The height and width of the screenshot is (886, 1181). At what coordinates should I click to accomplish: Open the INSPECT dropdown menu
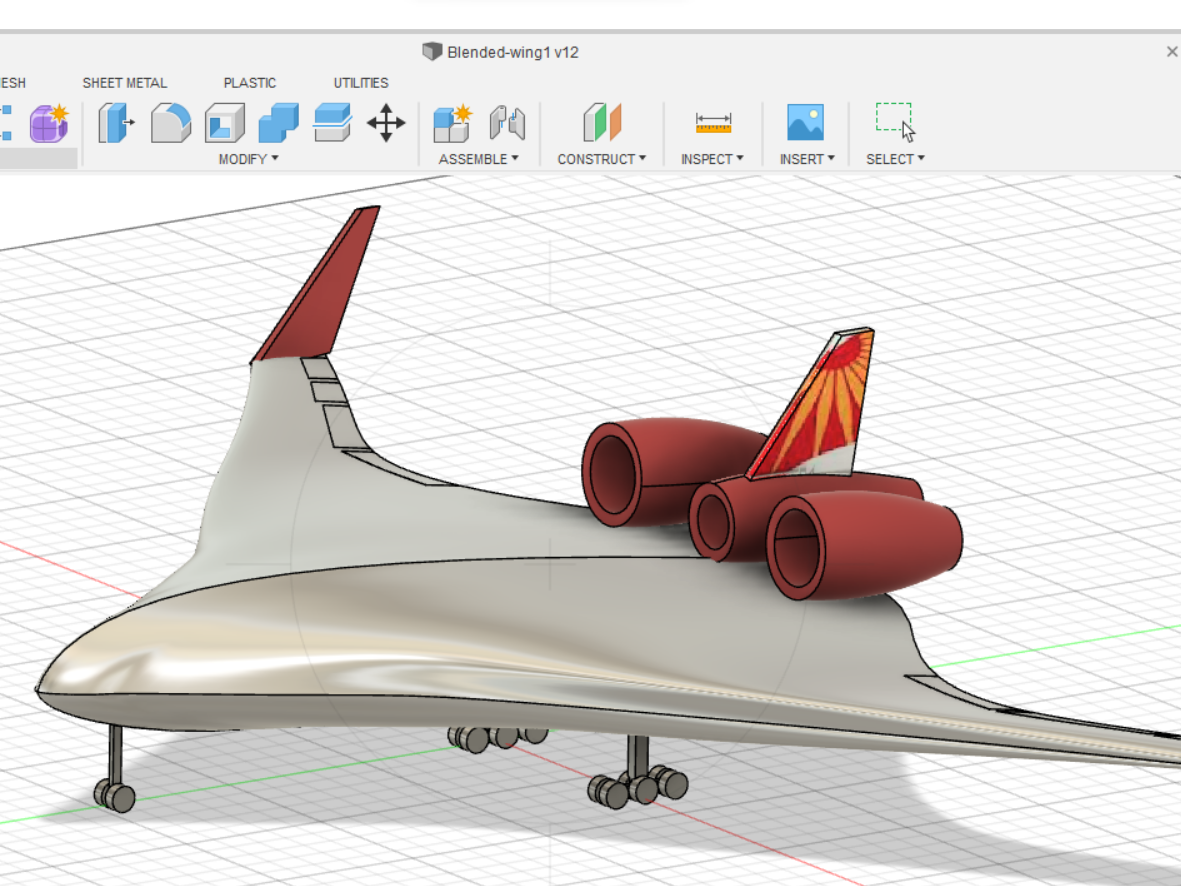712,159
